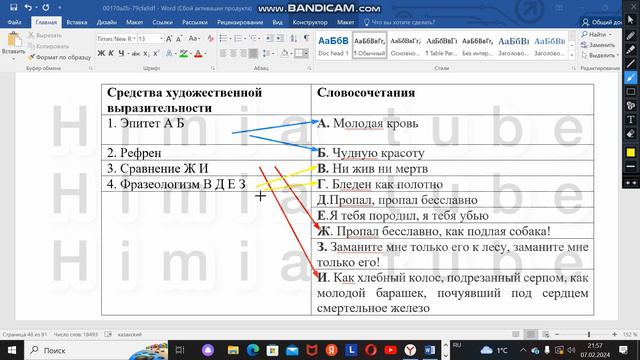Toggle superscript formatting
This screenshot has width=640, height=360.
pyautogui.click(x=156, y=53)
